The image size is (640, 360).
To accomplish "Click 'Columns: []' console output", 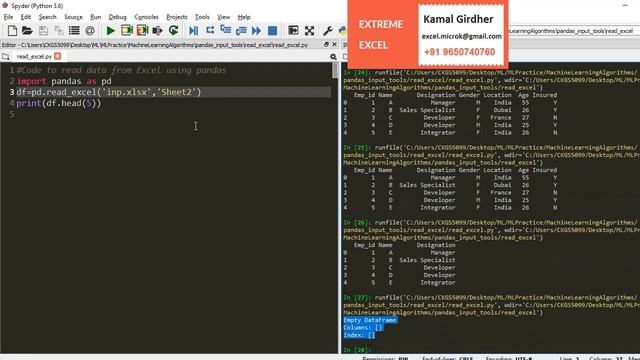I will tap(363, 327).
